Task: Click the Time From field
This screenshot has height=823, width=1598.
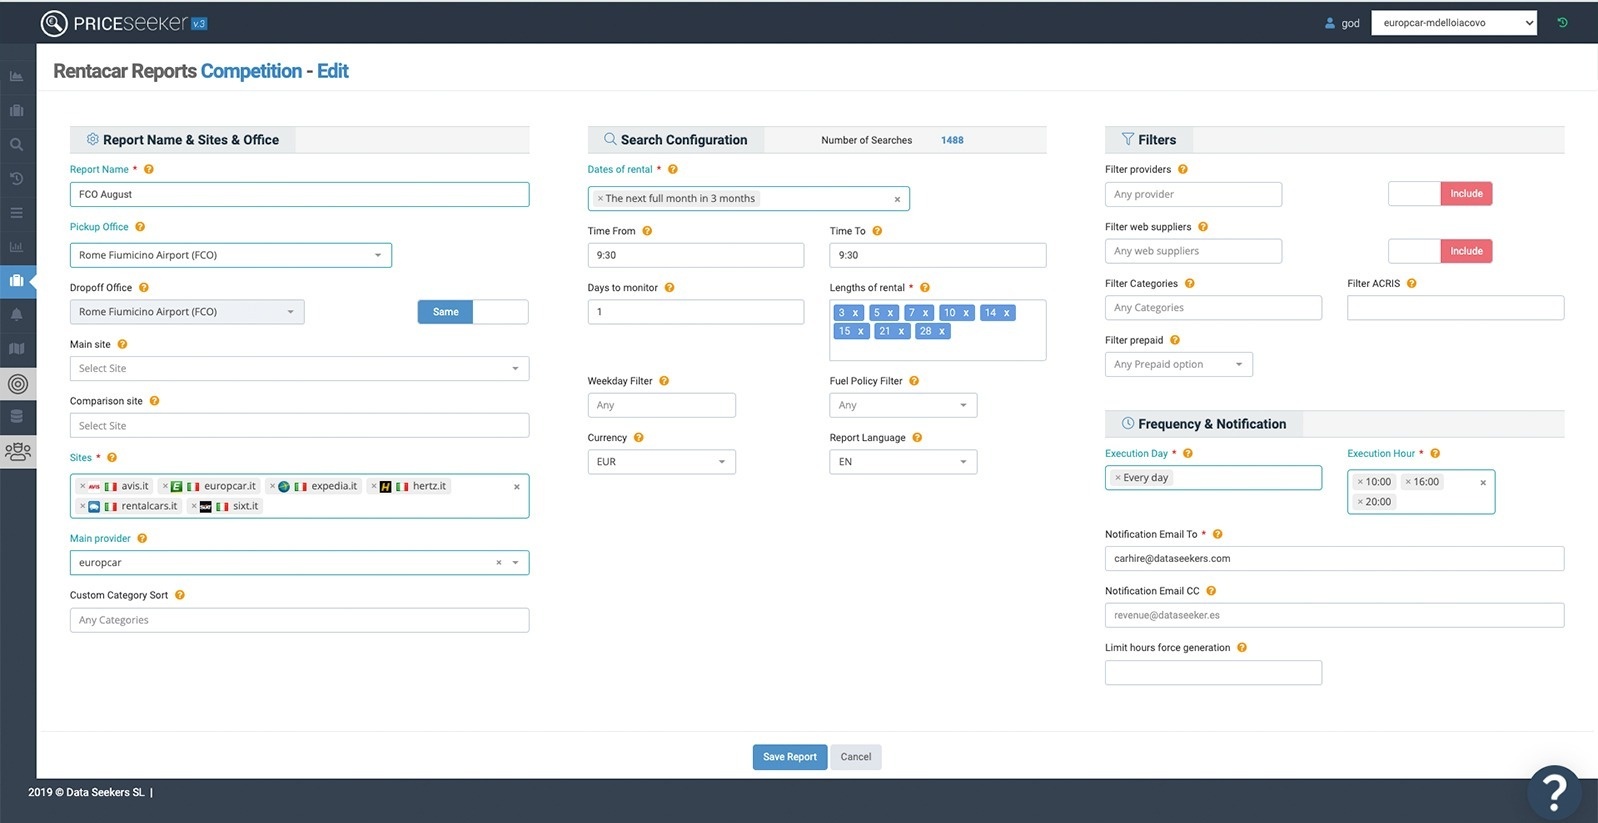Action: point(695,255)
